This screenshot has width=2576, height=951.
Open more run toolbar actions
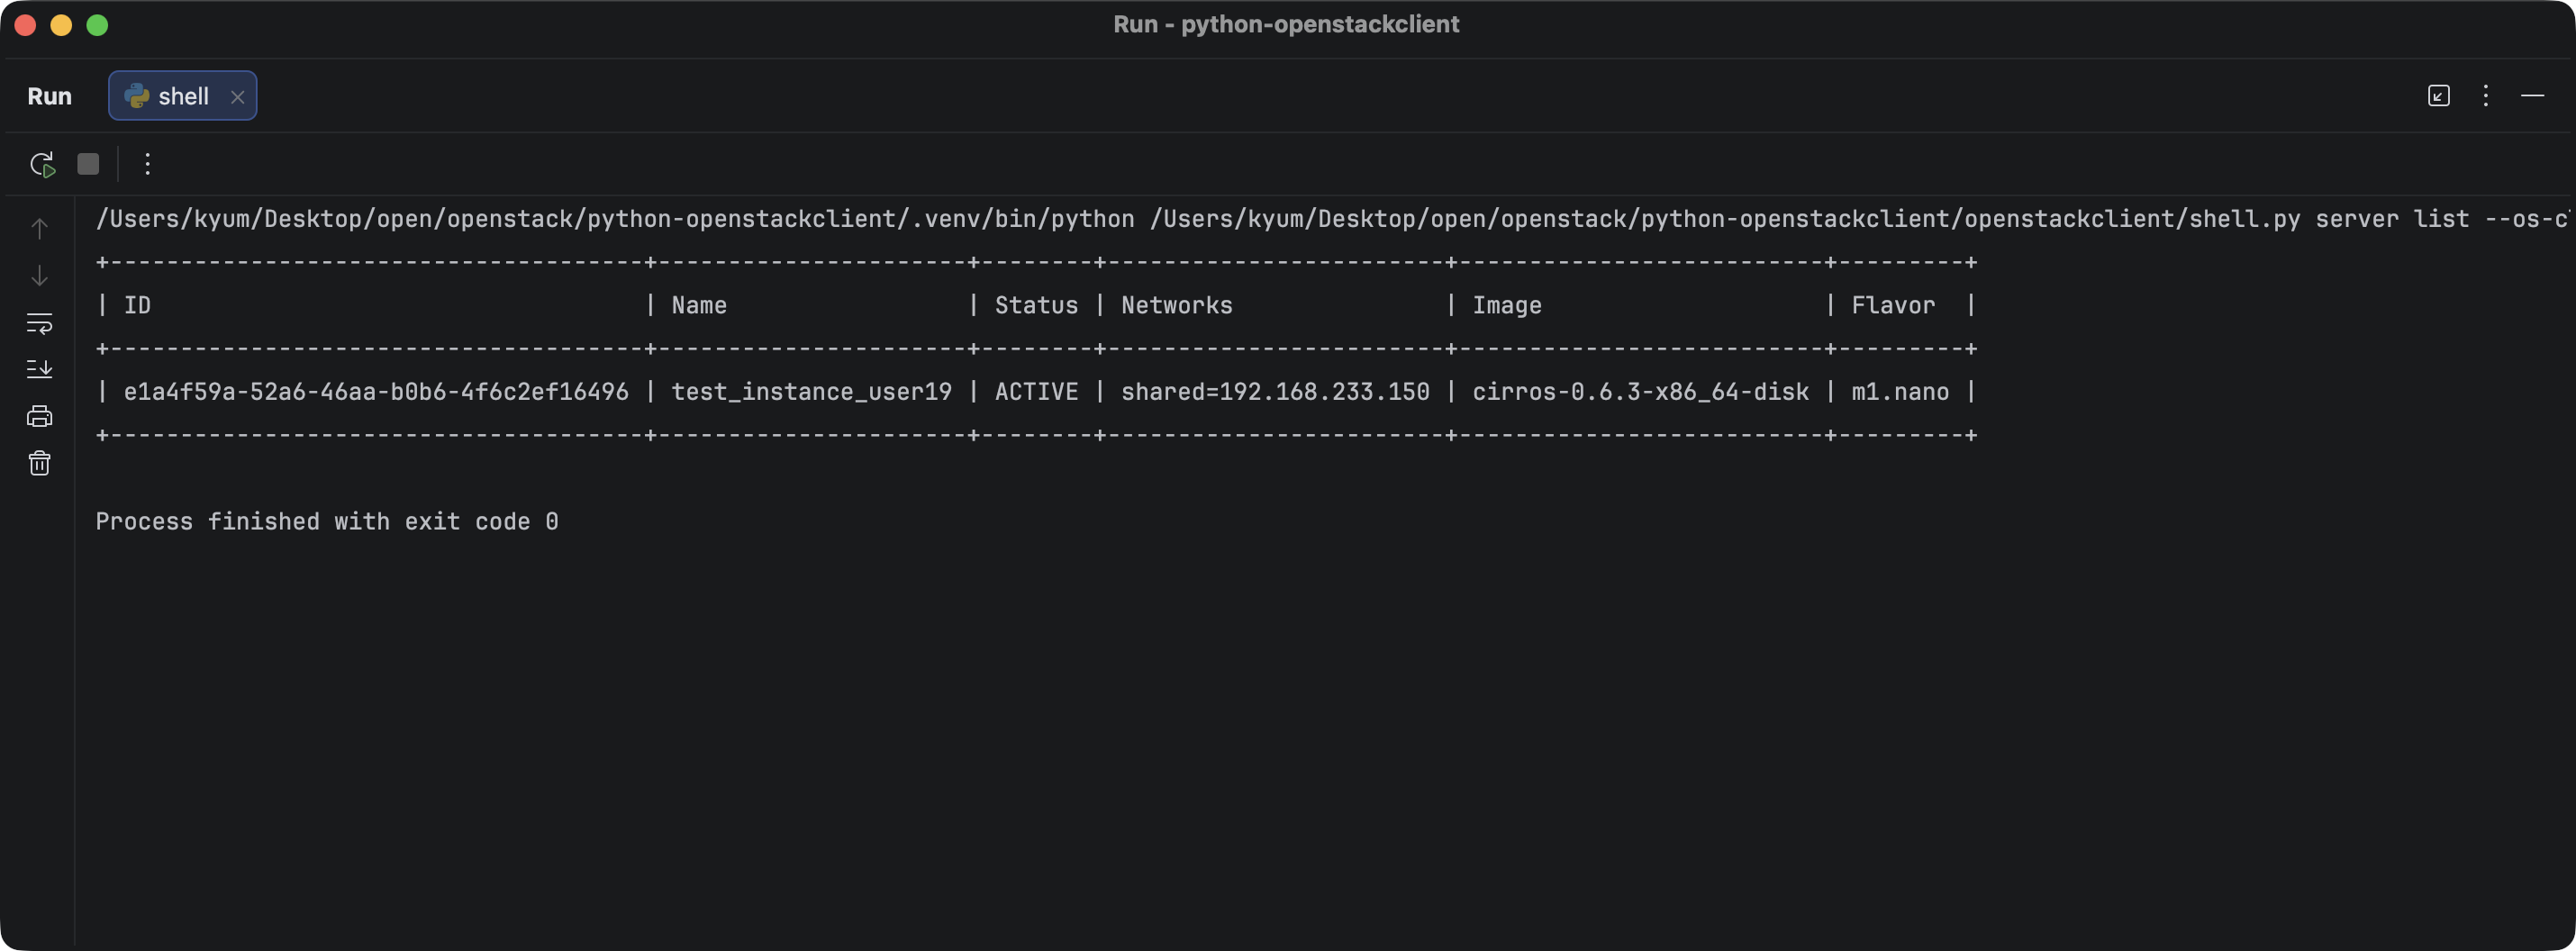pyautogui.click(x=147, y=164)
